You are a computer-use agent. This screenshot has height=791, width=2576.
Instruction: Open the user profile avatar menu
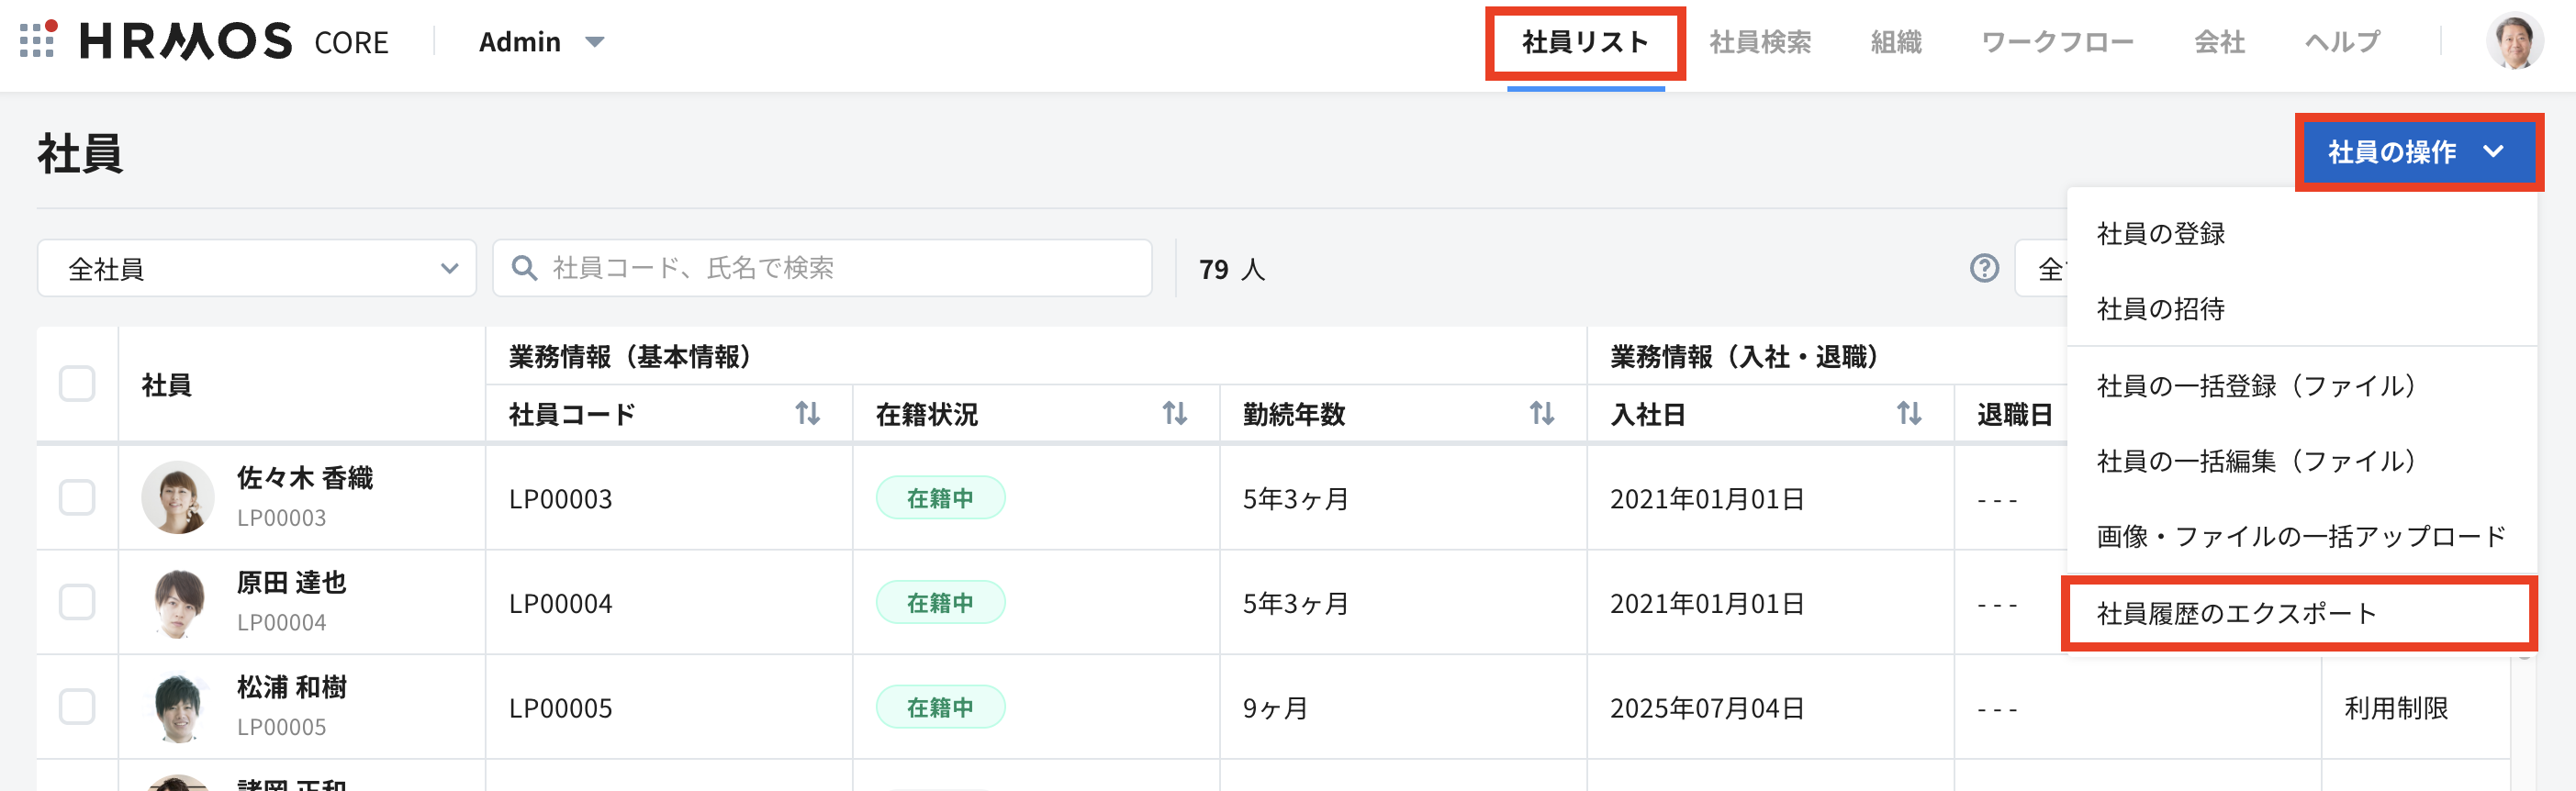2514,41
